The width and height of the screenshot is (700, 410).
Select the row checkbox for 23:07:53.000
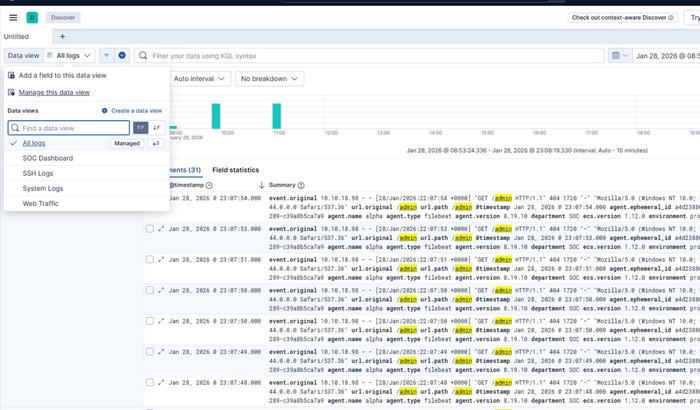pos(150,229)
